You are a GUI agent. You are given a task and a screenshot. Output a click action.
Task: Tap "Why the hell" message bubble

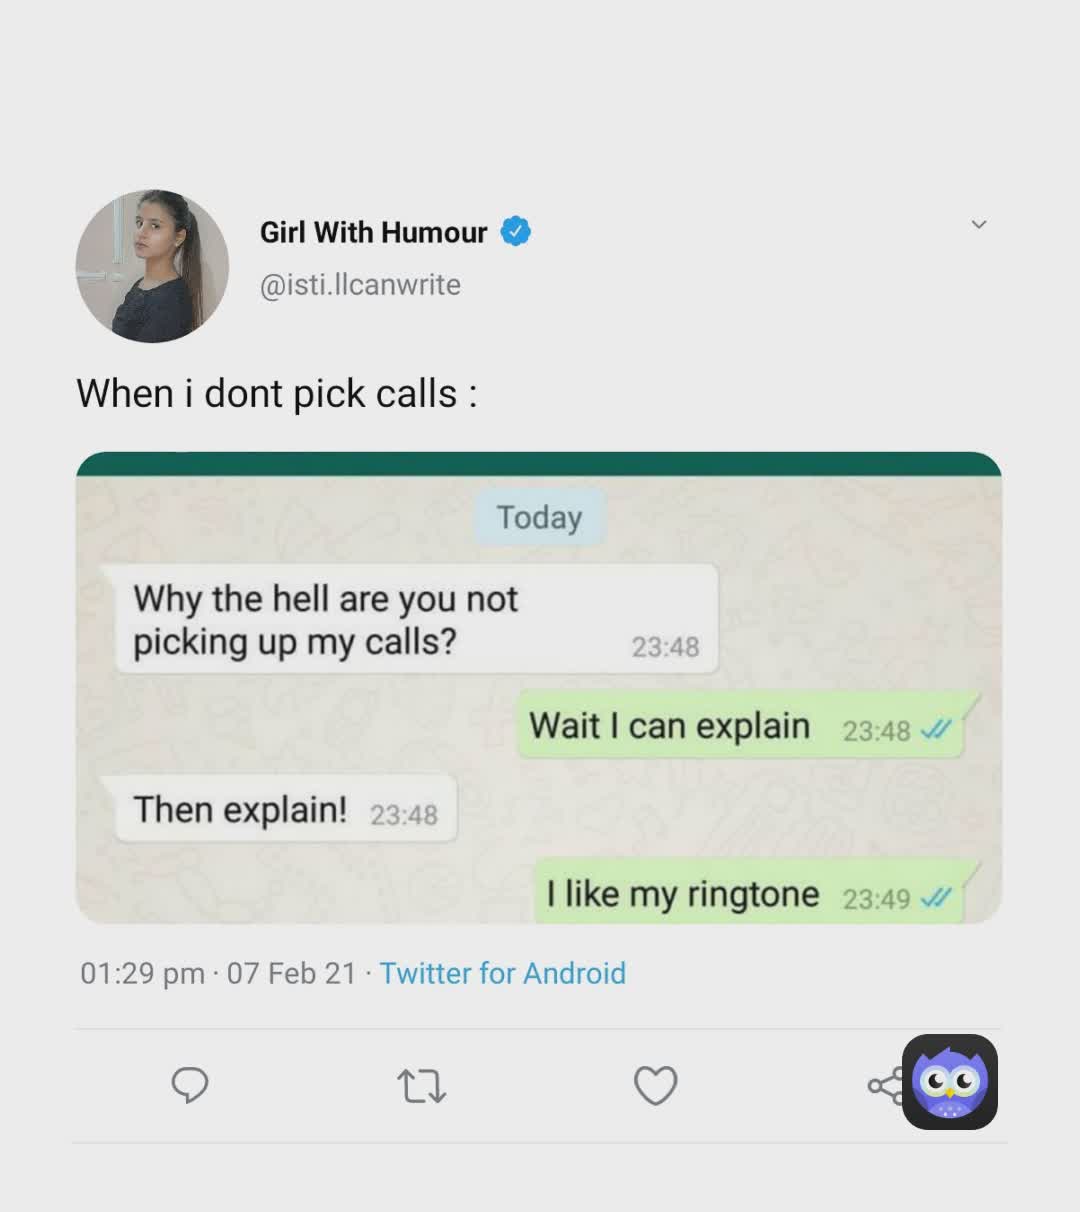[410, 619]
